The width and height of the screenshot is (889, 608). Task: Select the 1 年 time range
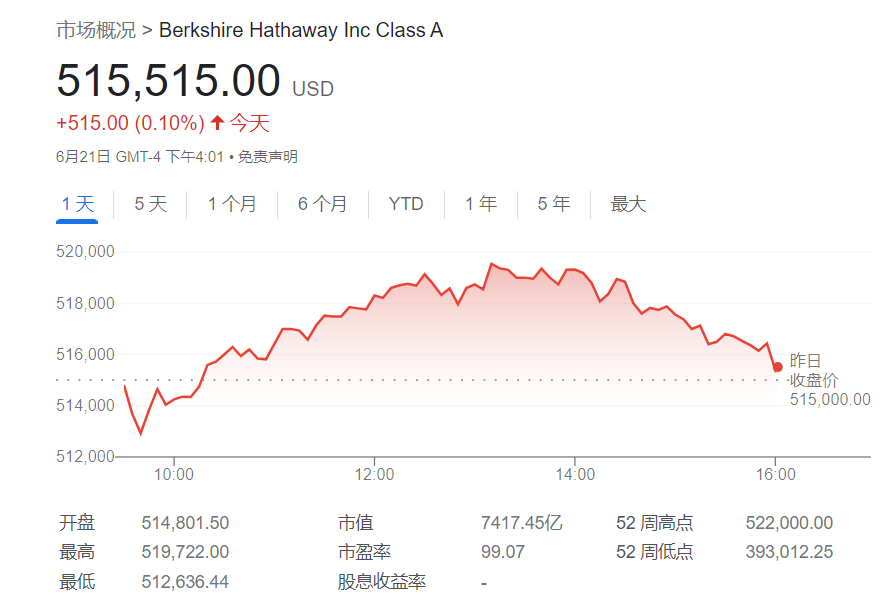(x=481, y=204)
